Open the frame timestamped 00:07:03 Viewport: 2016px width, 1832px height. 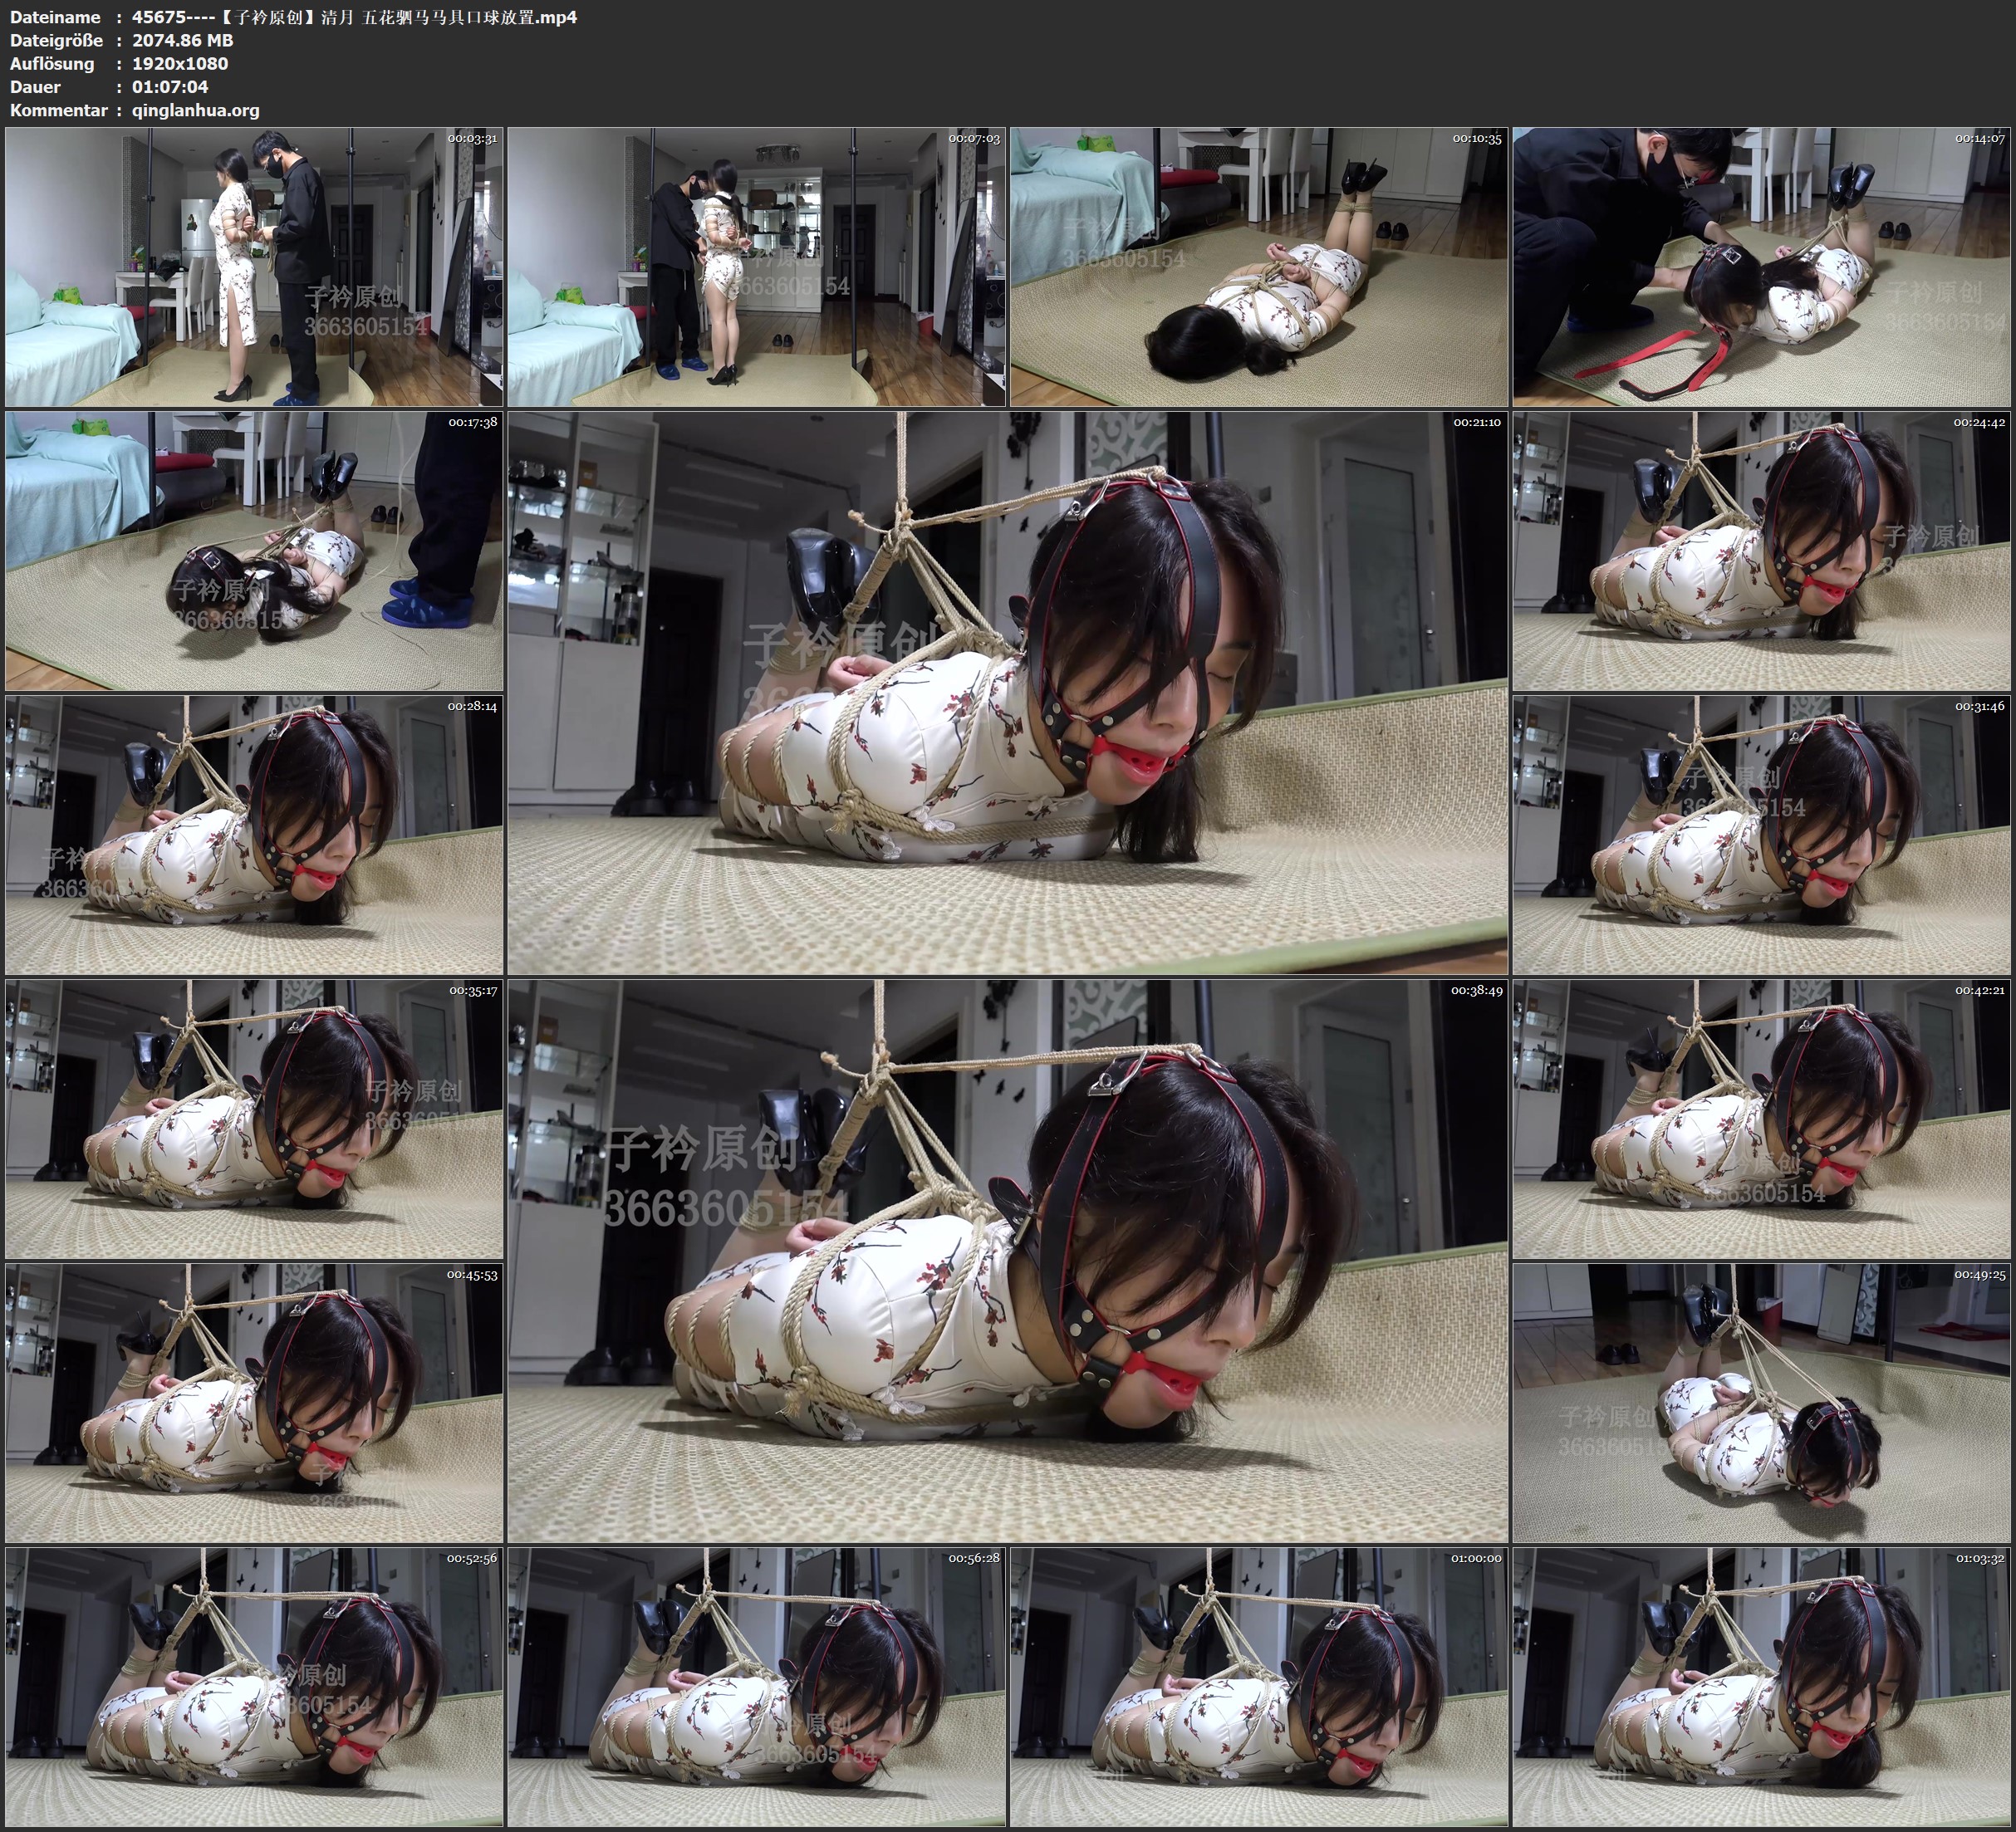(756, 266)
